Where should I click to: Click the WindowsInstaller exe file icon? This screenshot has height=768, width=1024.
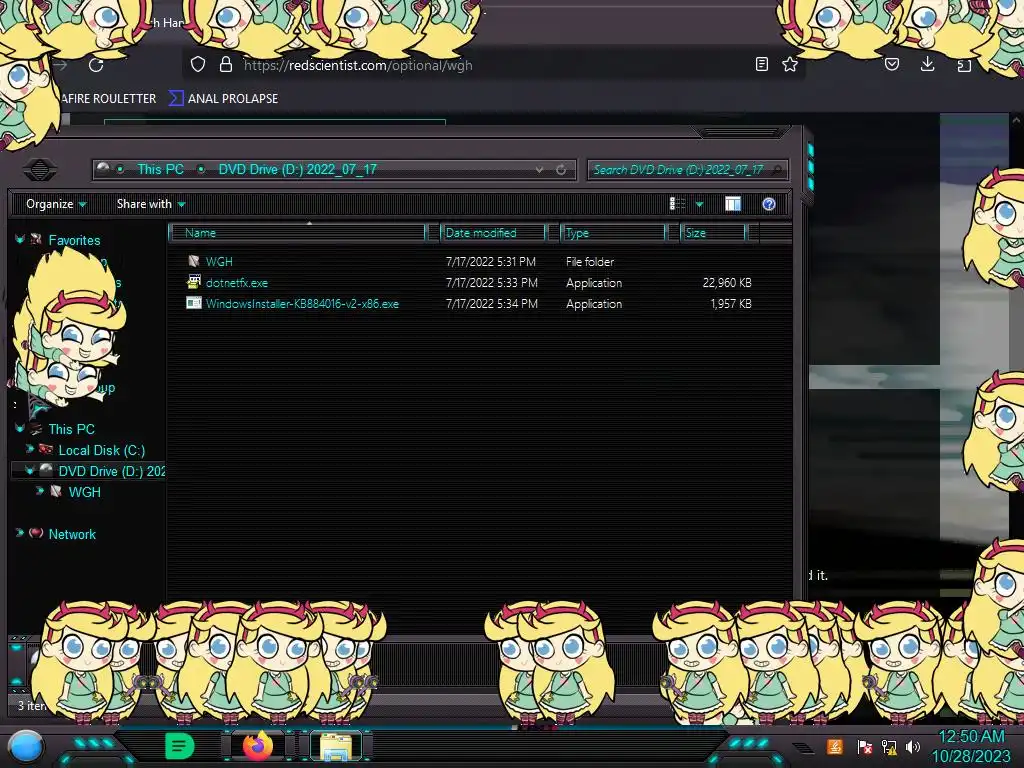pyautogui.click(x=193, y=303)
